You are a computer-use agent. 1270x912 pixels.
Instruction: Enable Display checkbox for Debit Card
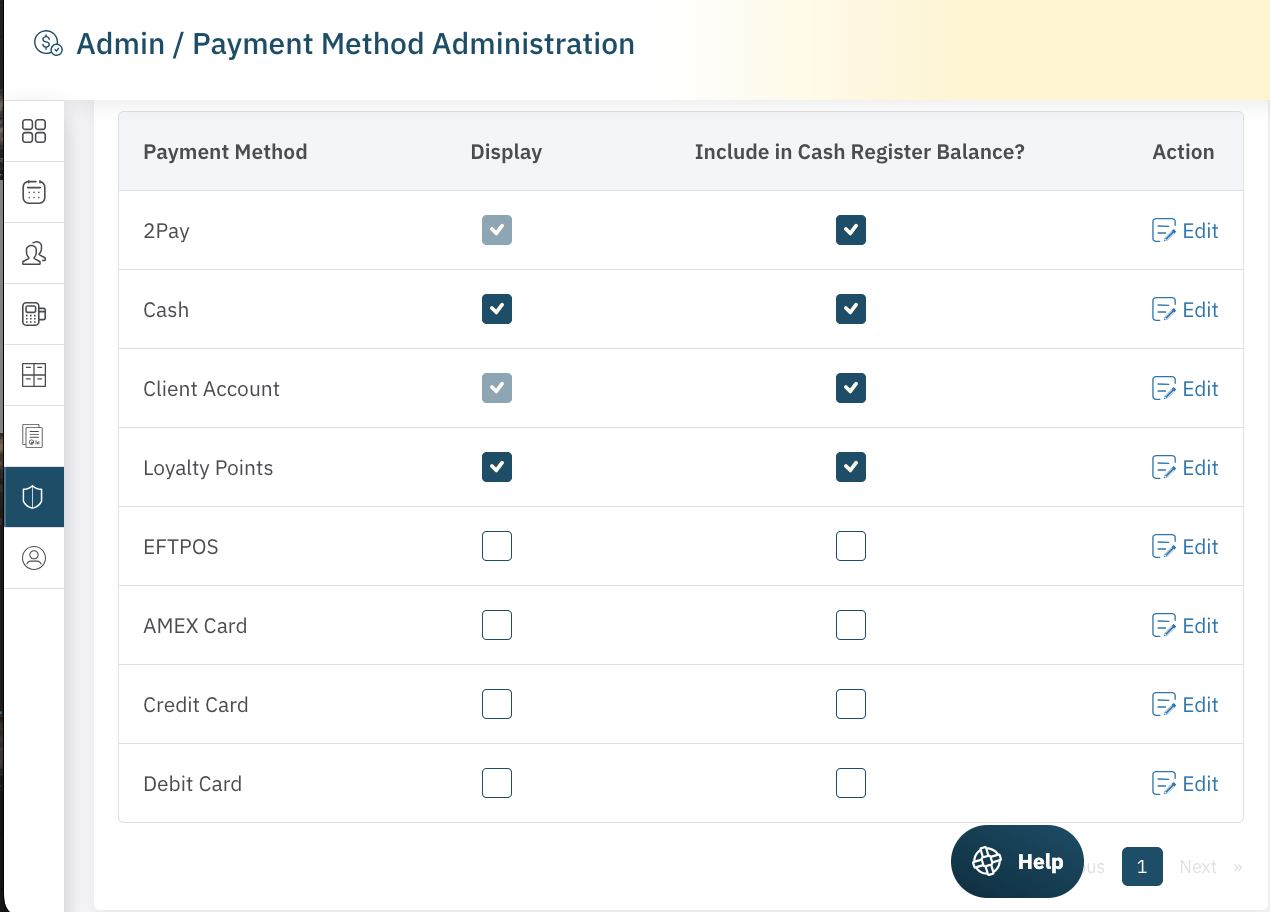pos(497,783)
